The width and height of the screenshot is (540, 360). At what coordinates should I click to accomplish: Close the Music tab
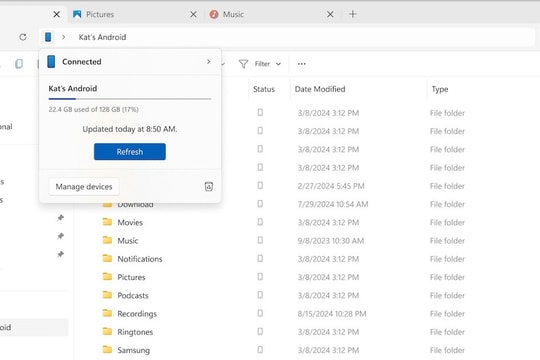[330, 14]
